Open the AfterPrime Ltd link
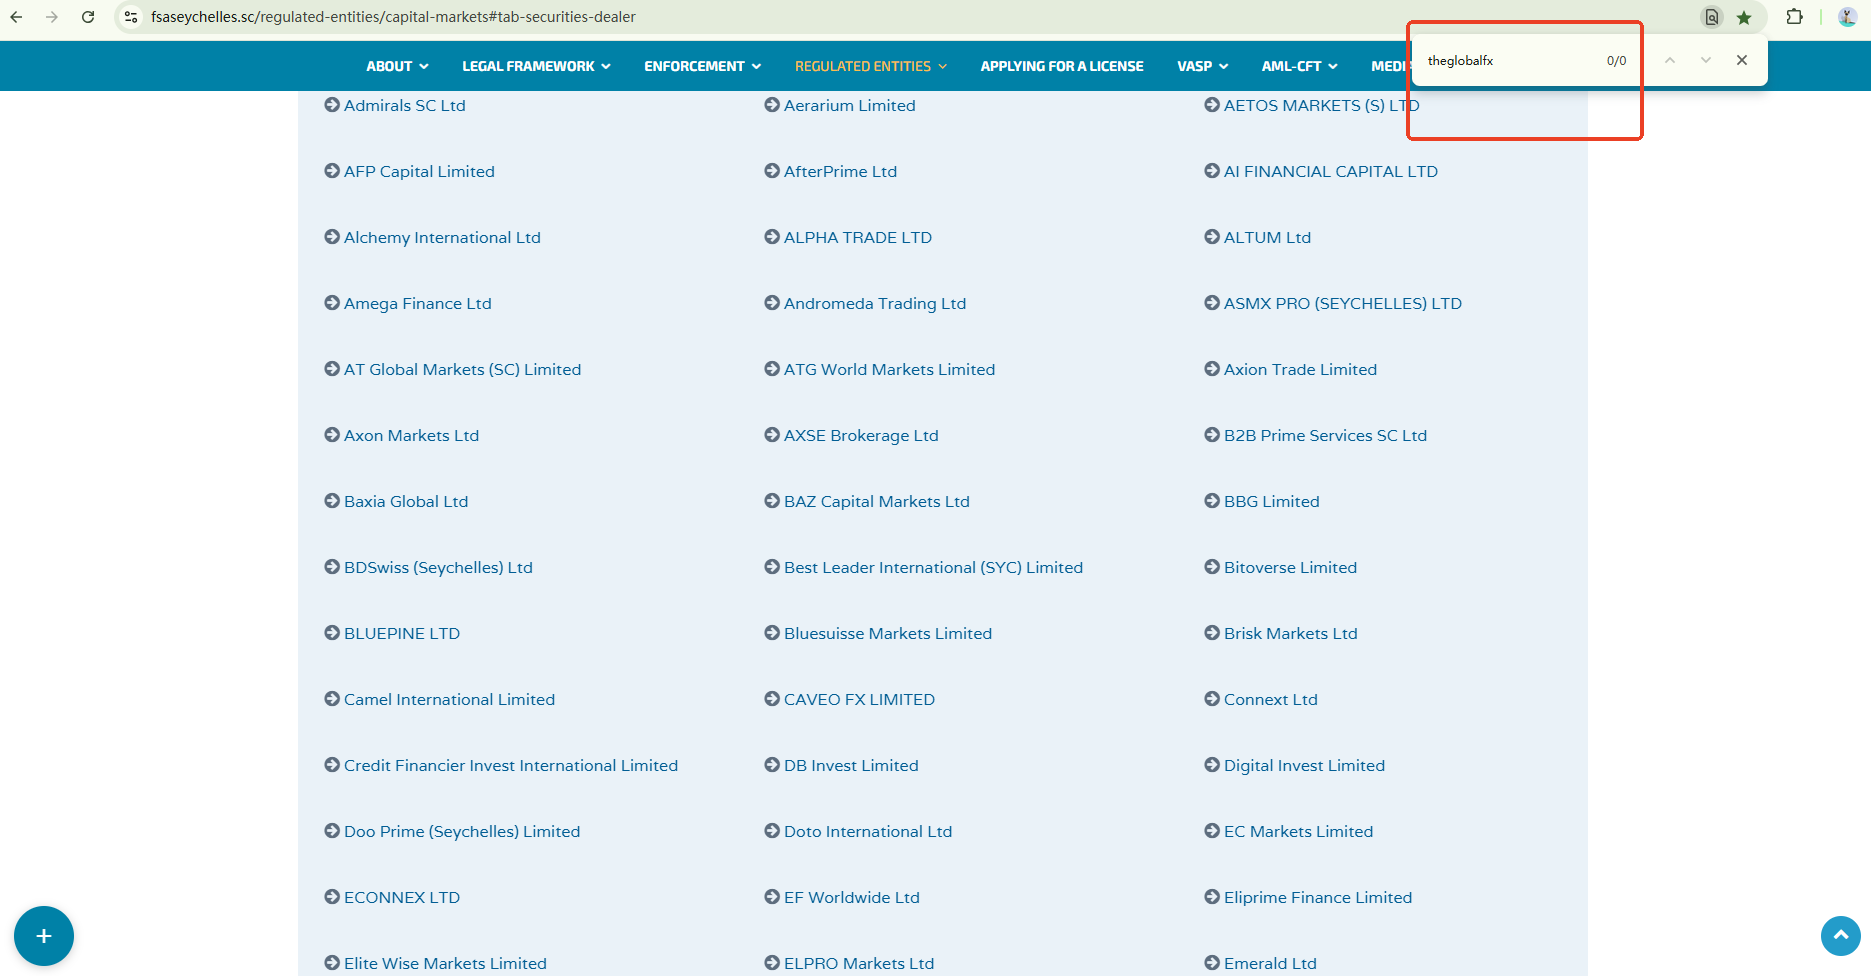The image size is (1871, 976). click(840, 171)
